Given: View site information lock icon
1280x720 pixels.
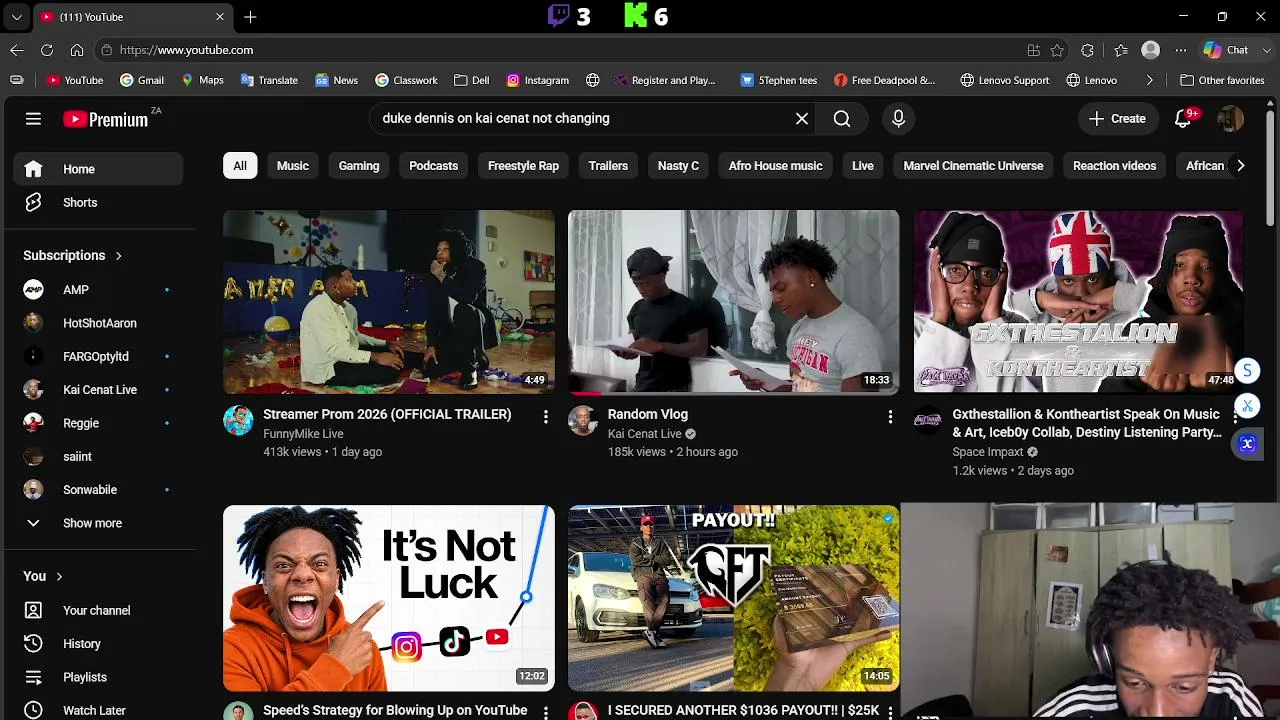Looking at the screenshot, I should tap(107, 50).
